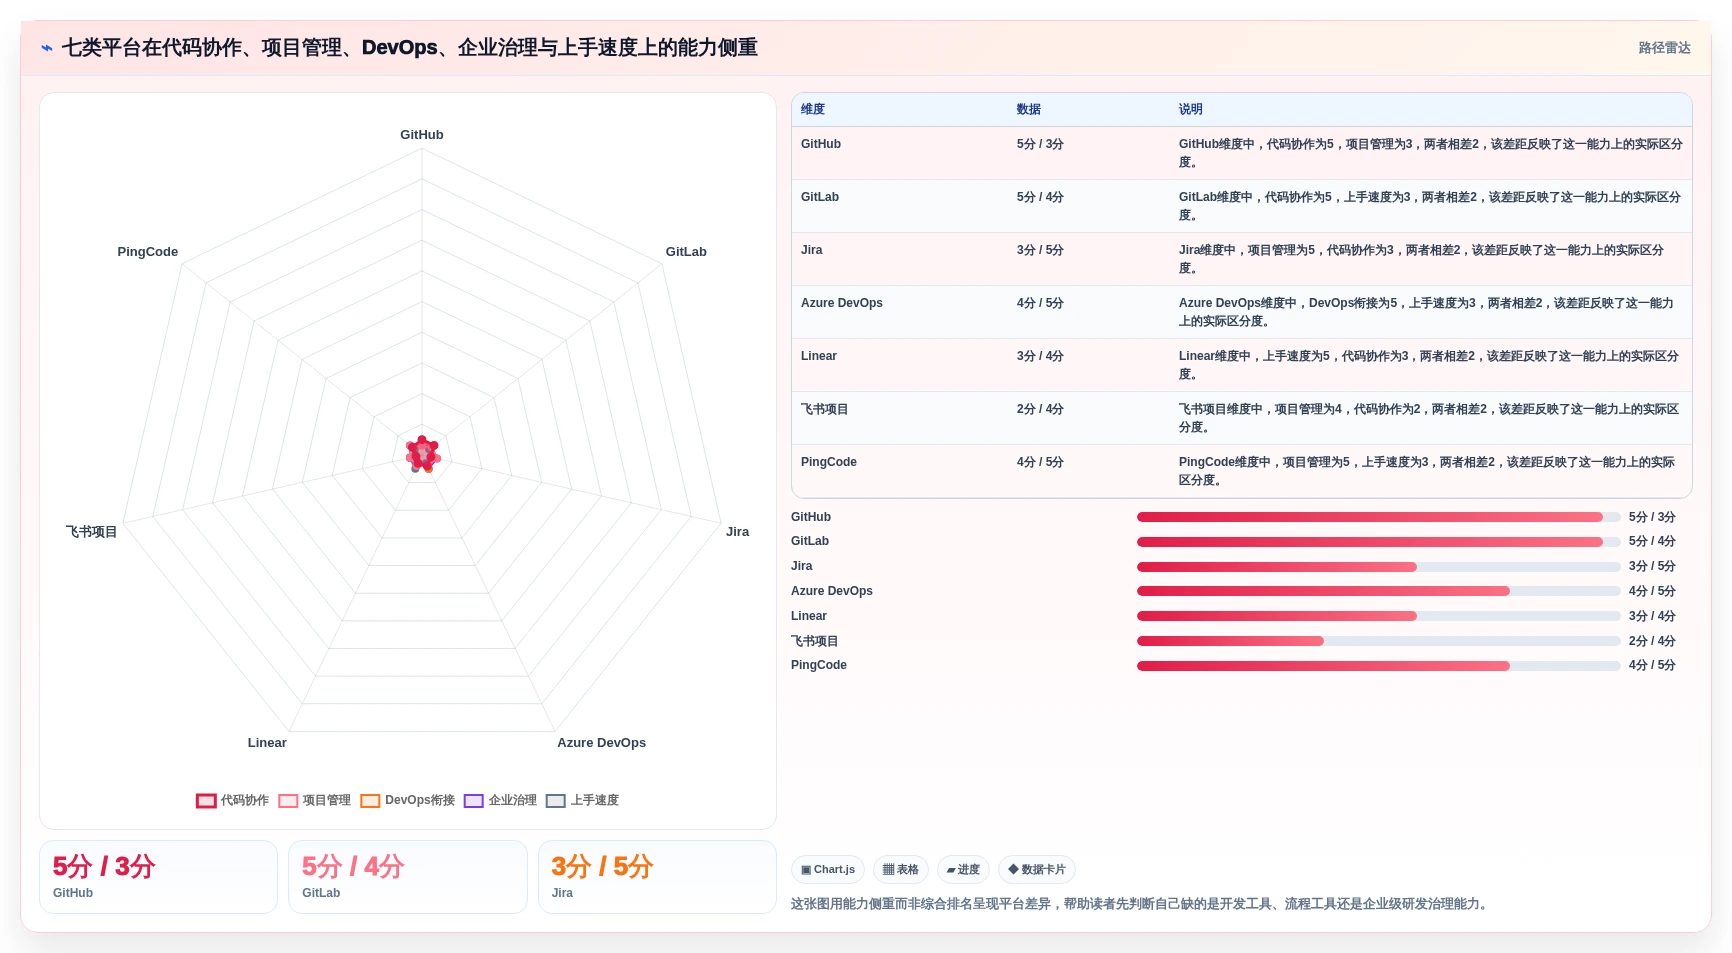
Task: Click the GitLab axis label on radar
Action: click(686, 252)
